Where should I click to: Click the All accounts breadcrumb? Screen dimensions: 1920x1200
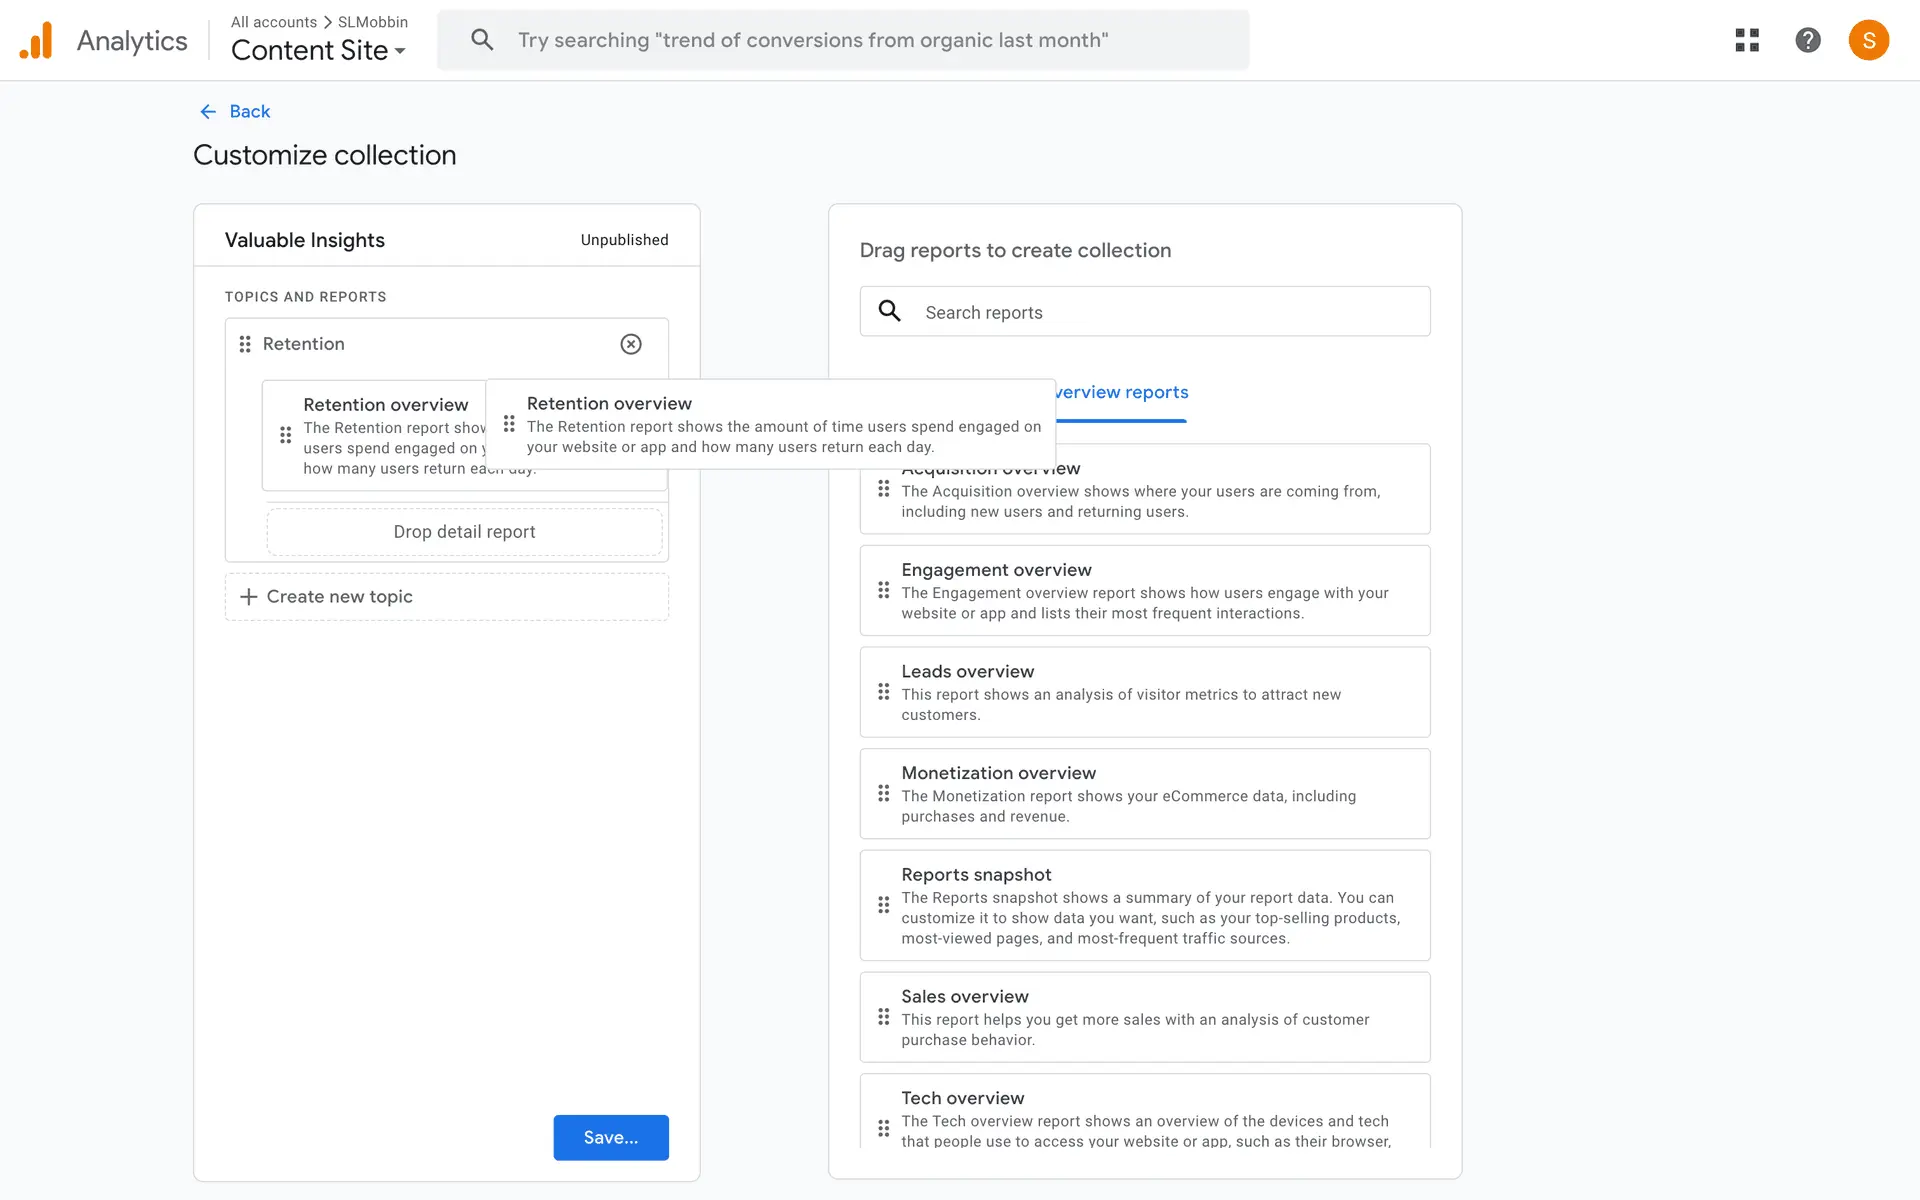click(273, 22)
